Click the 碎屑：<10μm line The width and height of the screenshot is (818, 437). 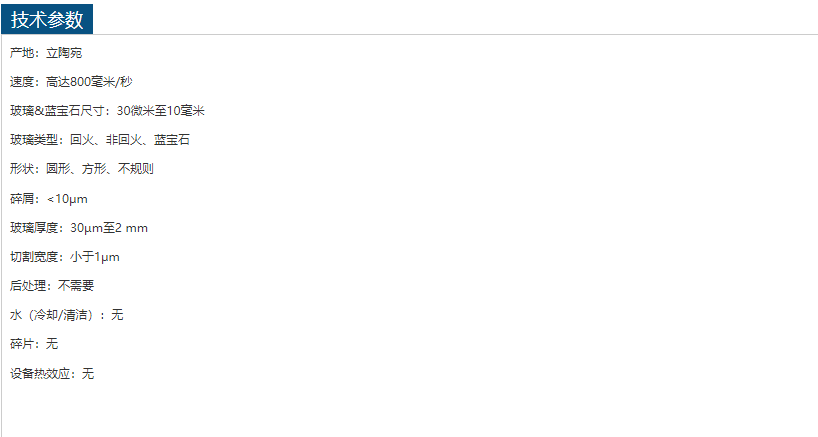tap(49, 199)
